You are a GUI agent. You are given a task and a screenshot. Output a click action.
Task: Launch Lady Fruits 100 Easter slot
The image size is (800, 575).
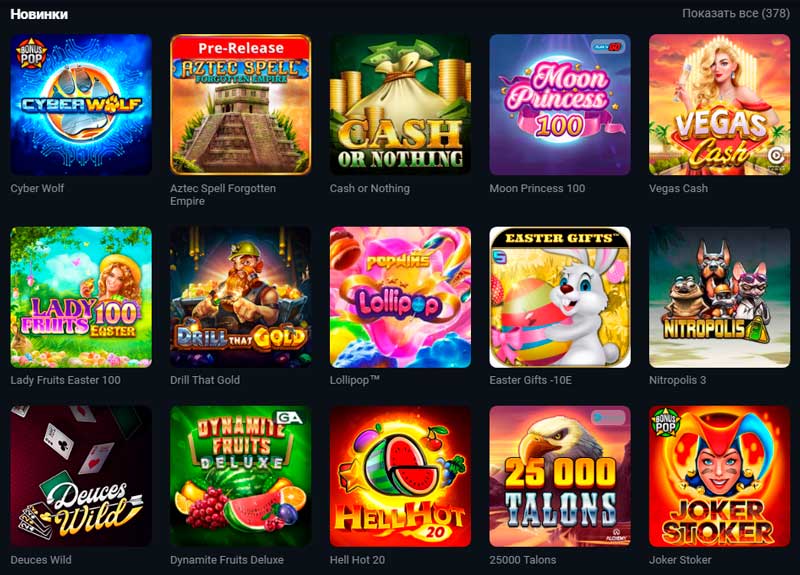pos(81,297)
